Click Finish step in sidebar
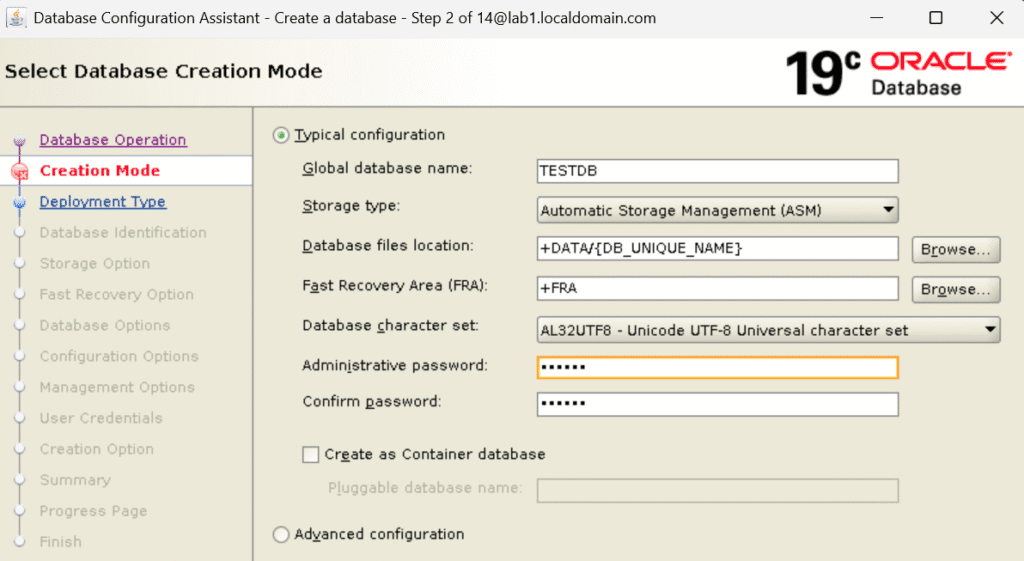1024x561 pixels. coord(61,542)
